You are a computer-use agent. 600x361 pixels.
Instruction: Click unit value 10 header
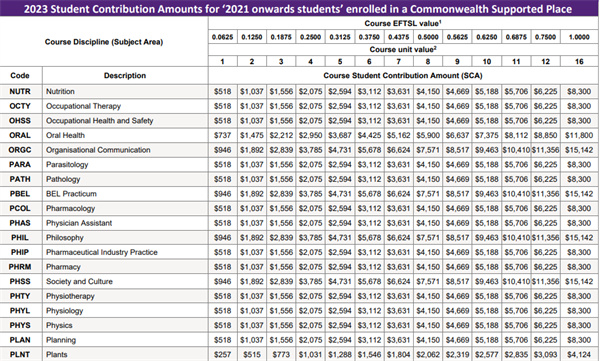point(487,62)
